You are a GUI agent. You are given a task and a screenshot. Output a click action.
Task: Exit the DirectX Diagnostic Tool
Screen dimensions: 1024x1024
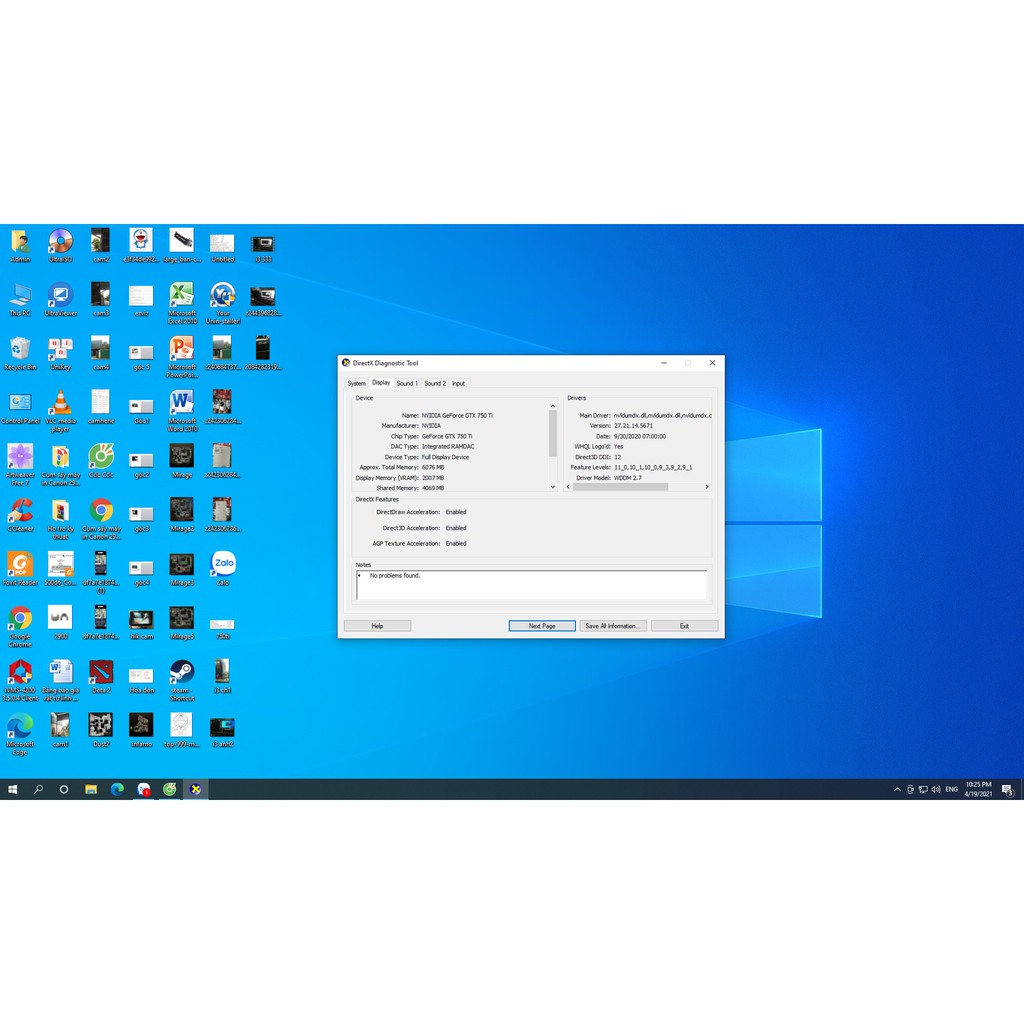coord(684,626)
